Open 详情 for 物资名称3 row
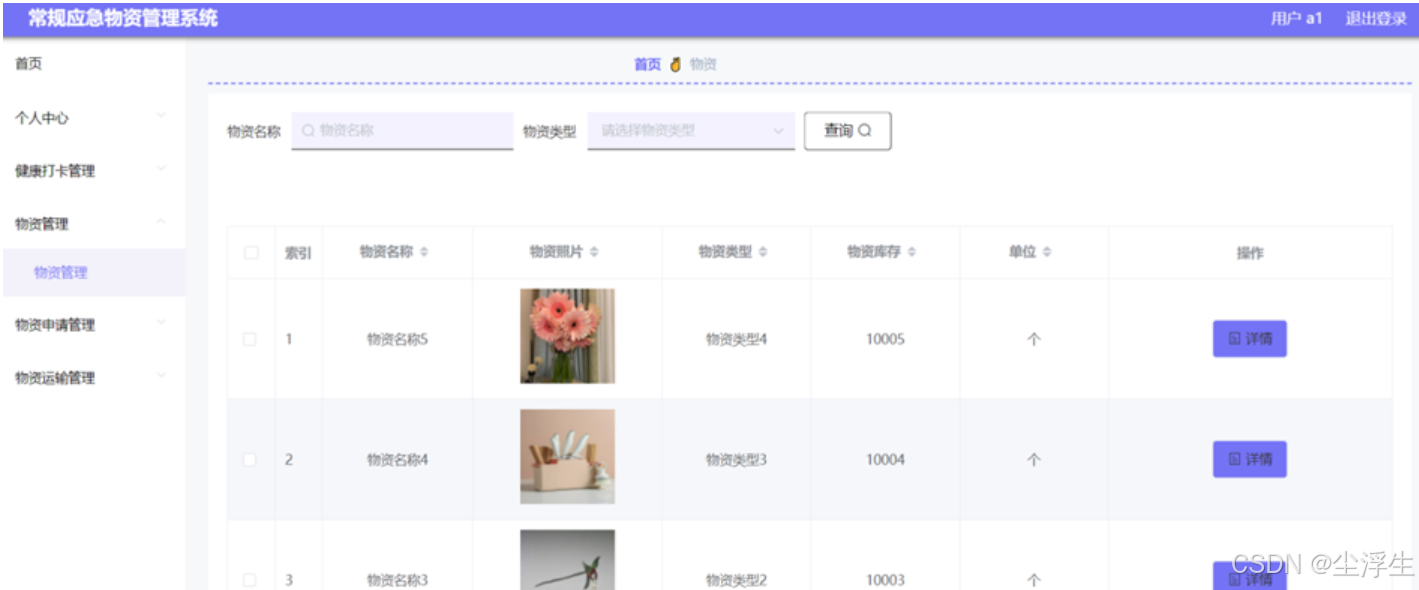The height and width of the screenshot is (590, 1419). click(1249, 576)
